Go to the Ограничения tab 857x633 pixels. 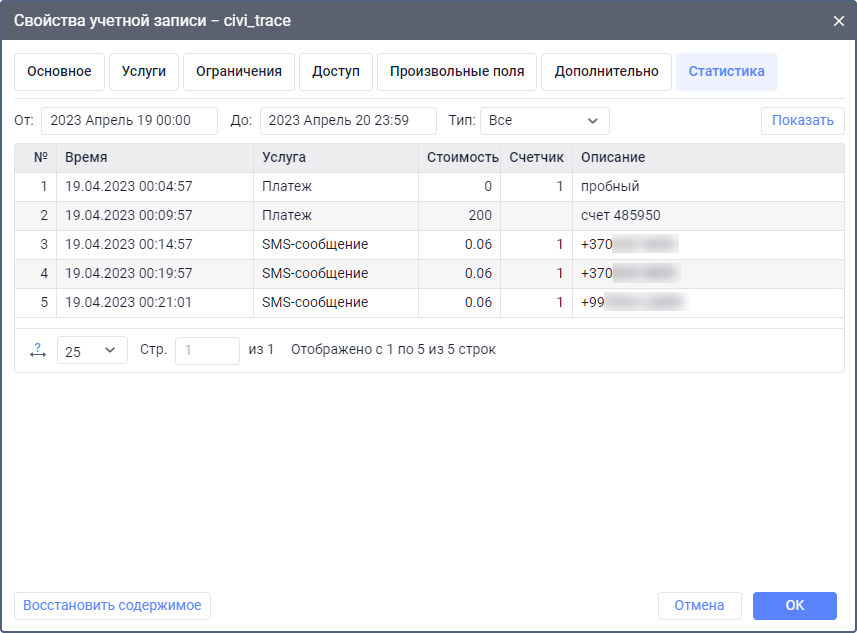238,72
